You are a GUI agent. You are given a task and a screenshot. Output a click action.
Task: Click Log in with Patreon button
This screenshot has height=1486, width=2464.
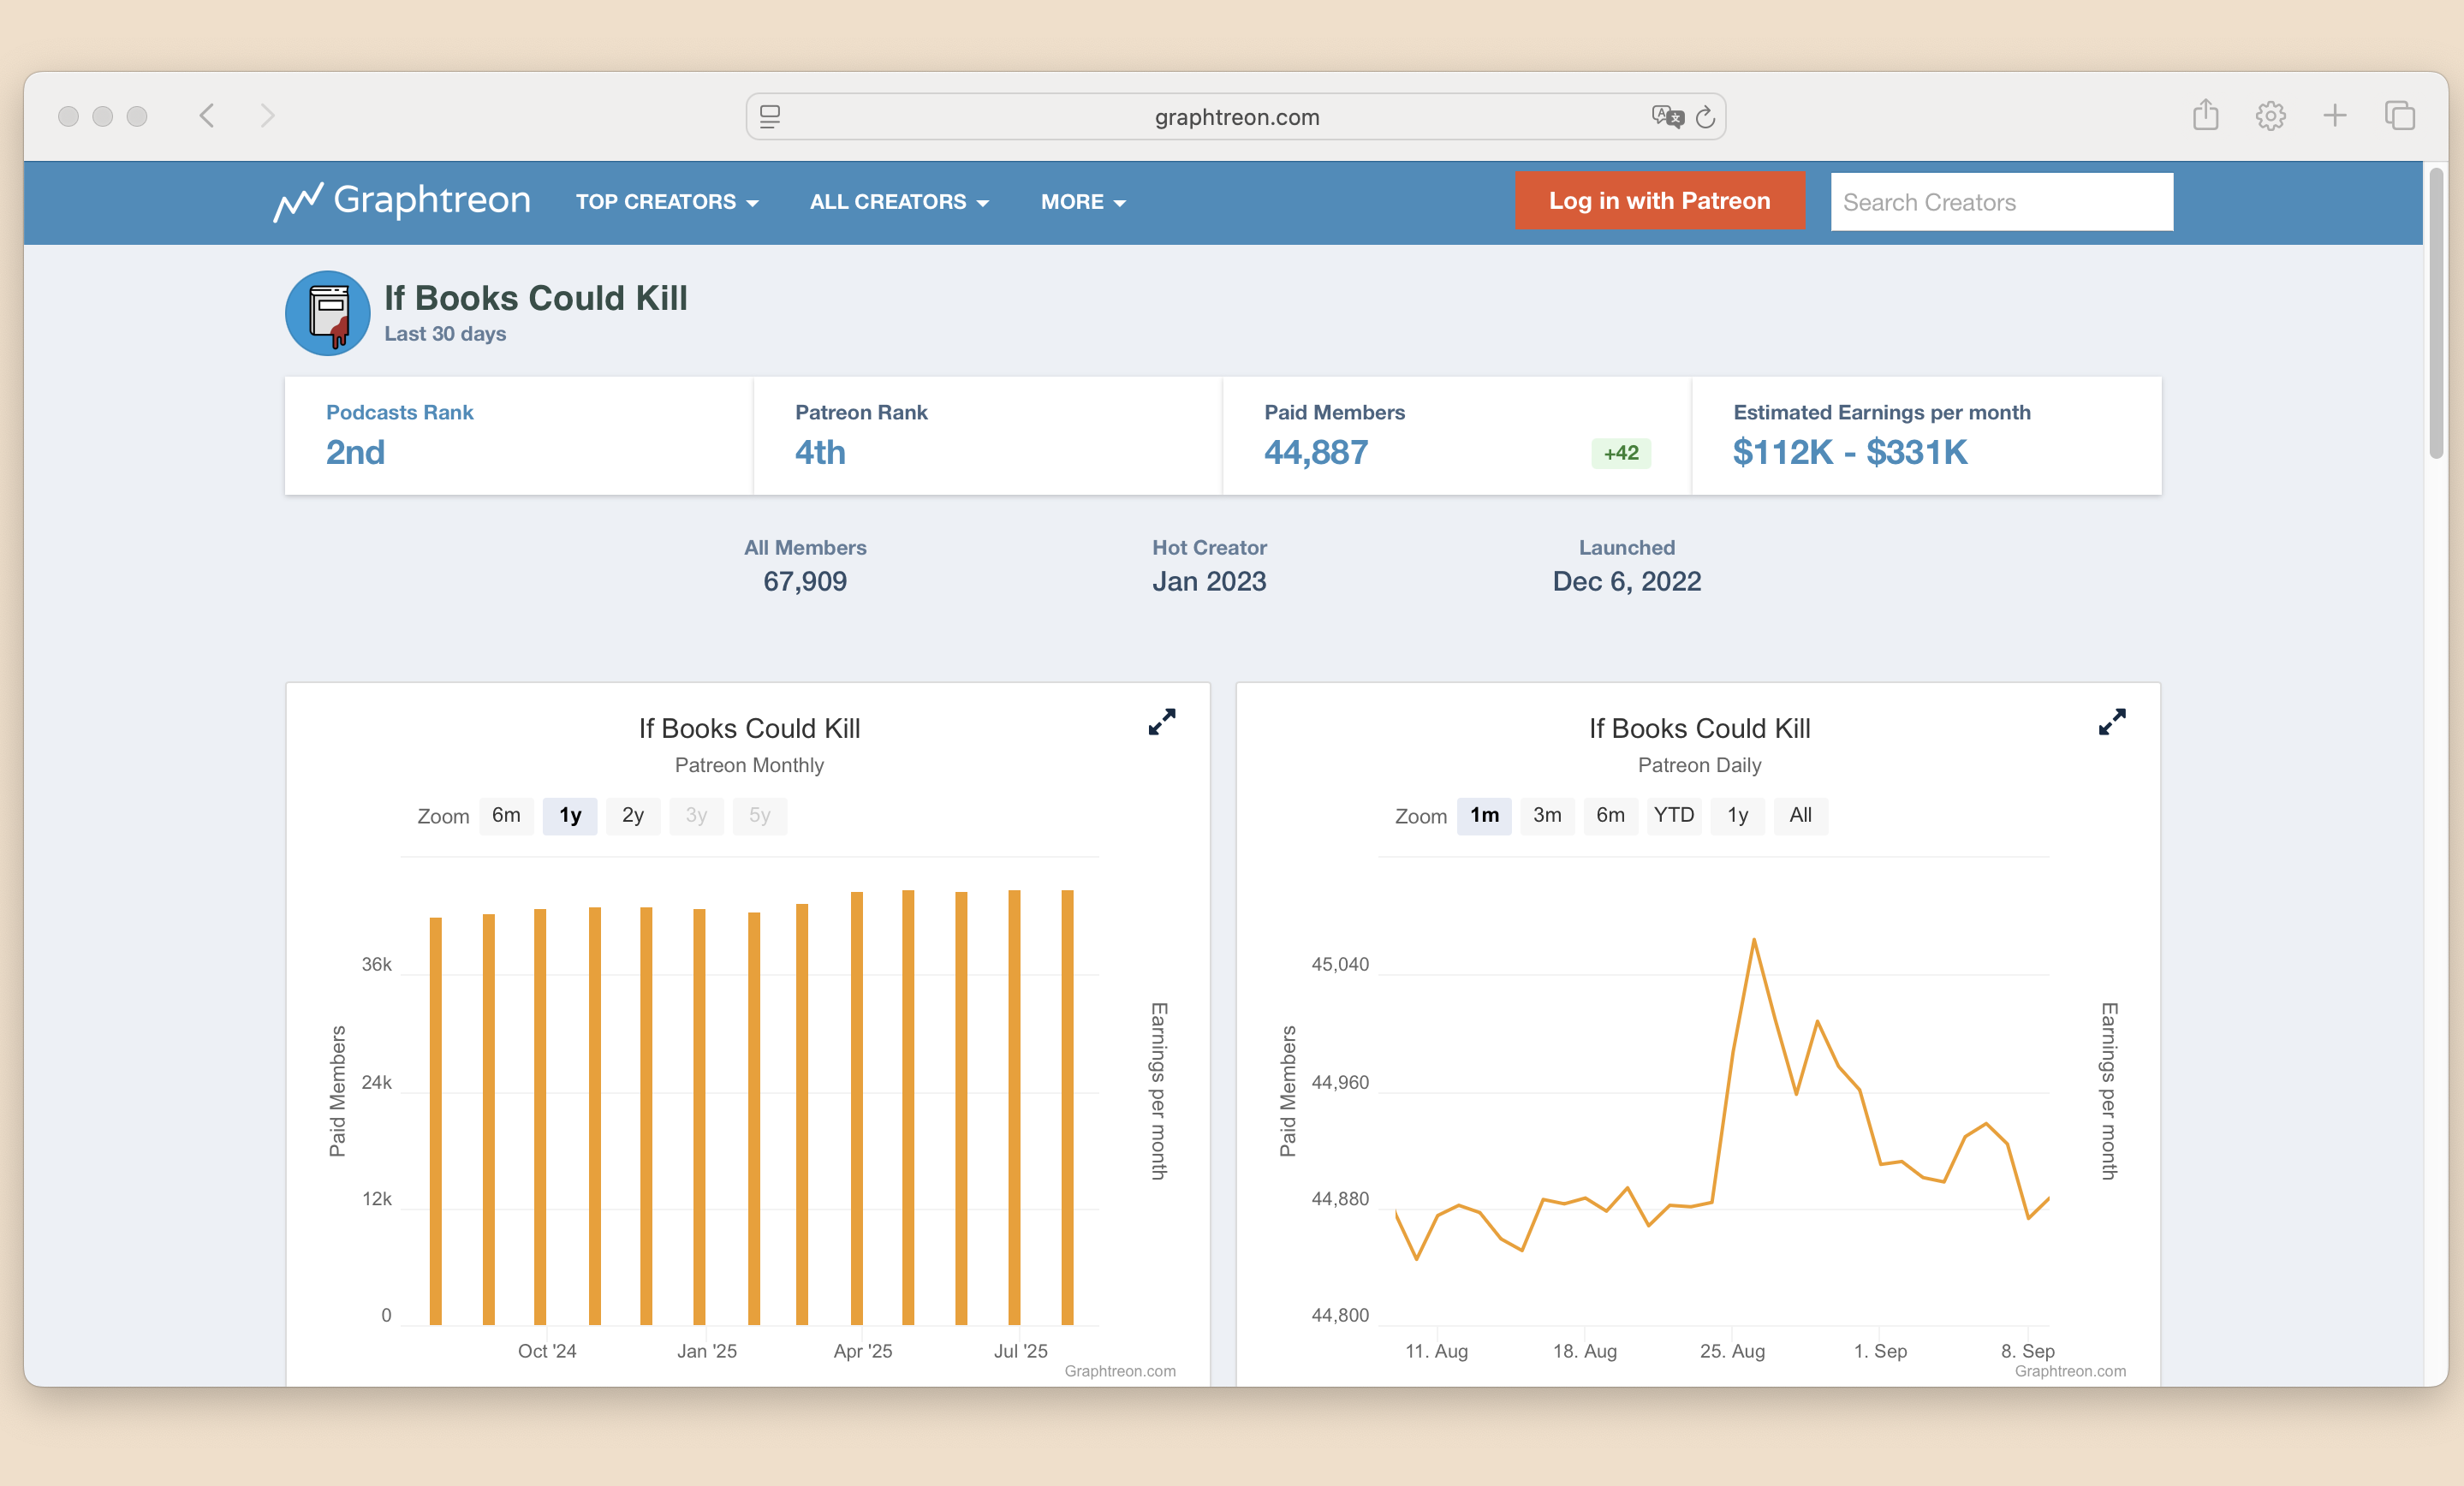(x=1658, y=201)
